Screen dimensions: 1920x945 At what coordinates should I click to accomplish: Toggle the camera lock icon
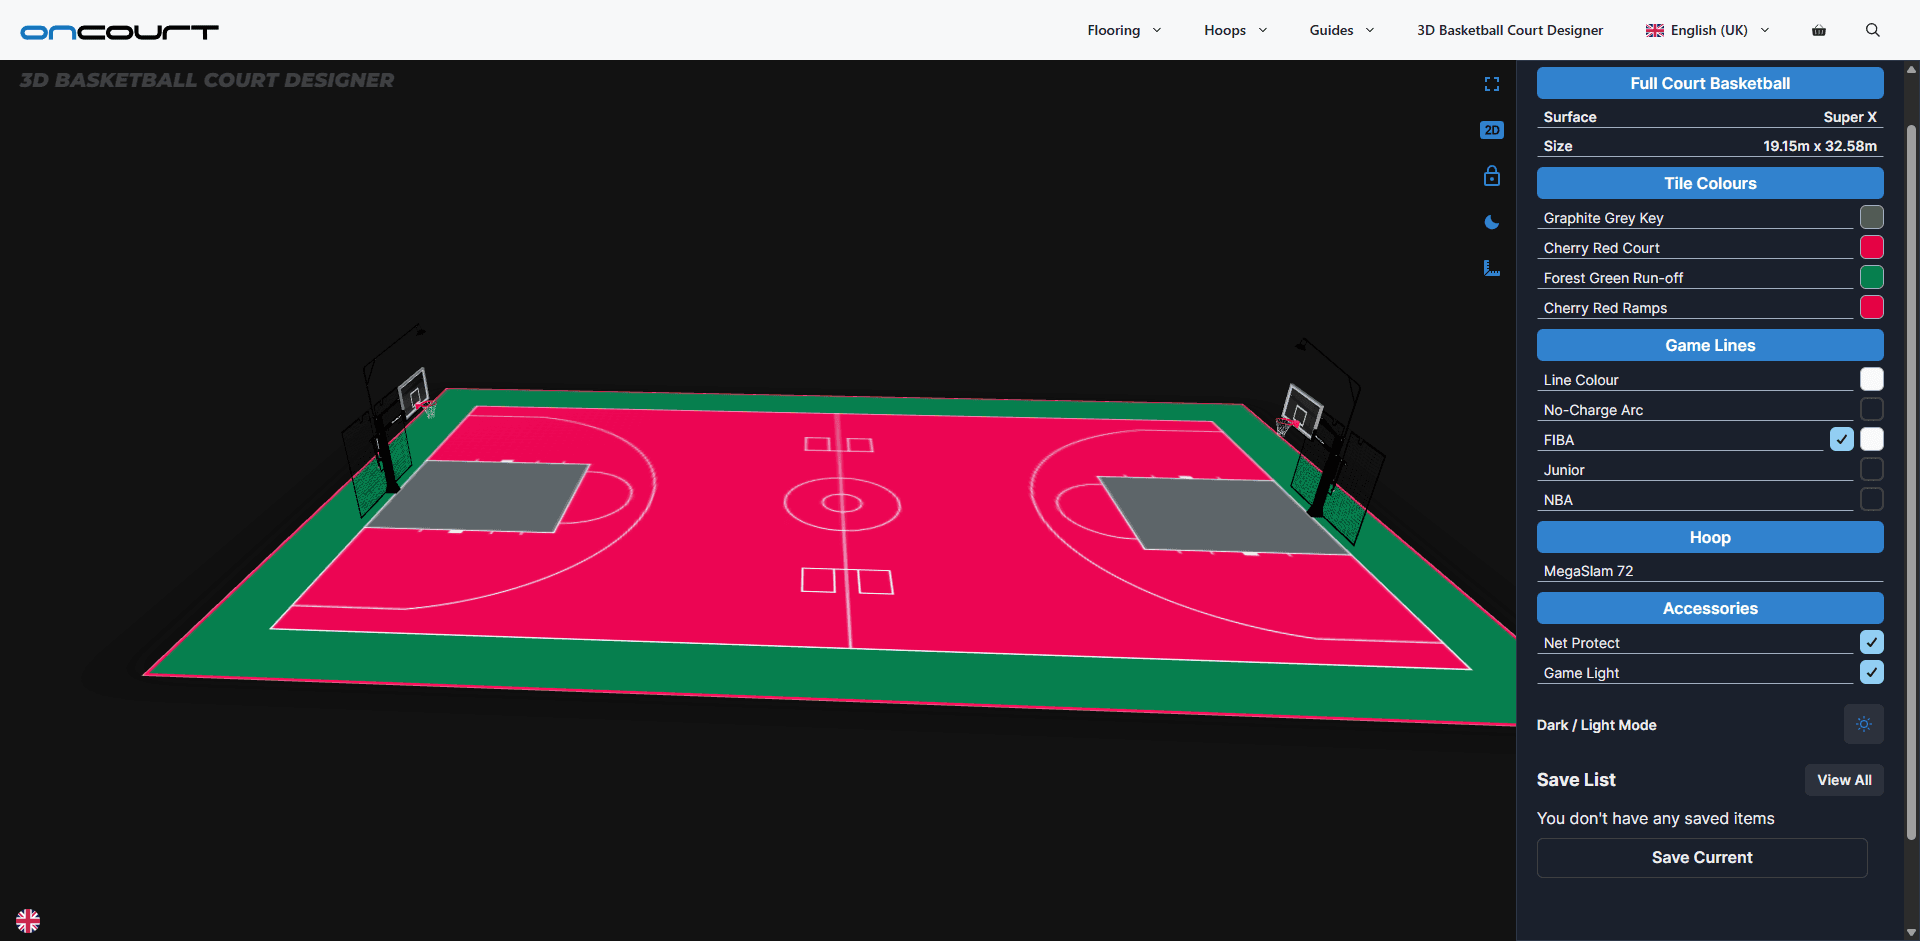point(1491,176)
